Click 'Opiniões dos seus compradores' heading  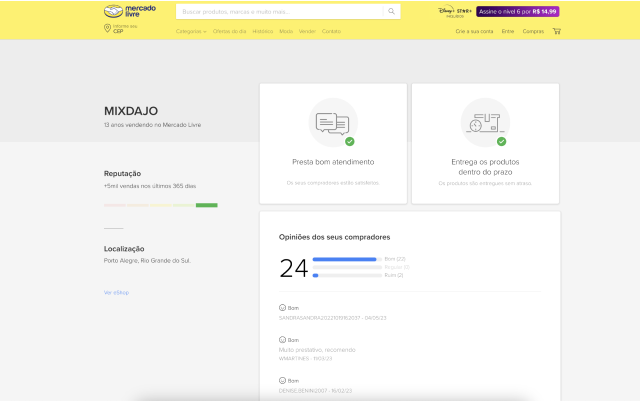tap(334, 237)
